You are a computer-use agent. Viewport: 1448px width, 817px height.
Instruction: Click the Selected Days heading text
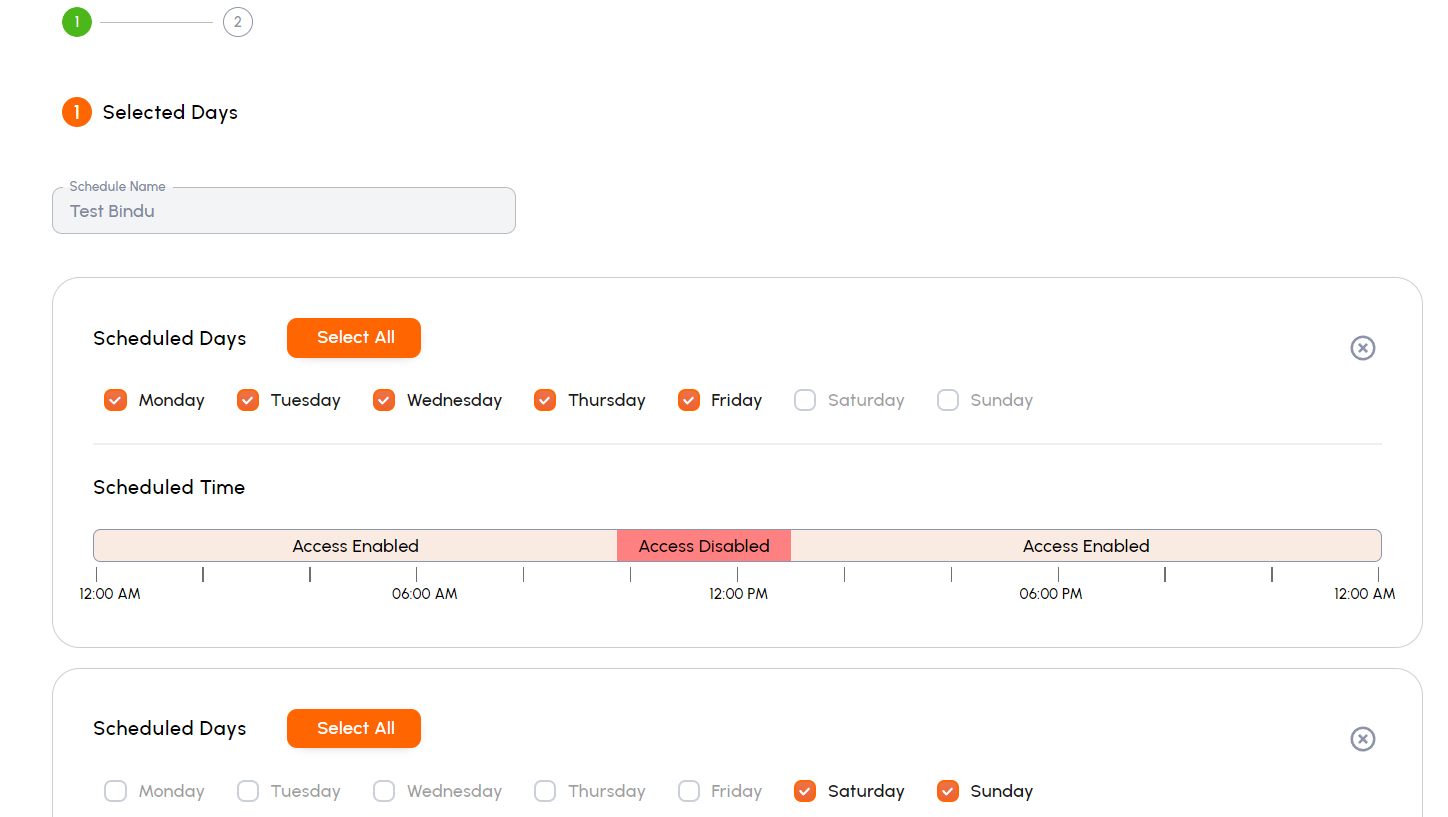(170, 112)
